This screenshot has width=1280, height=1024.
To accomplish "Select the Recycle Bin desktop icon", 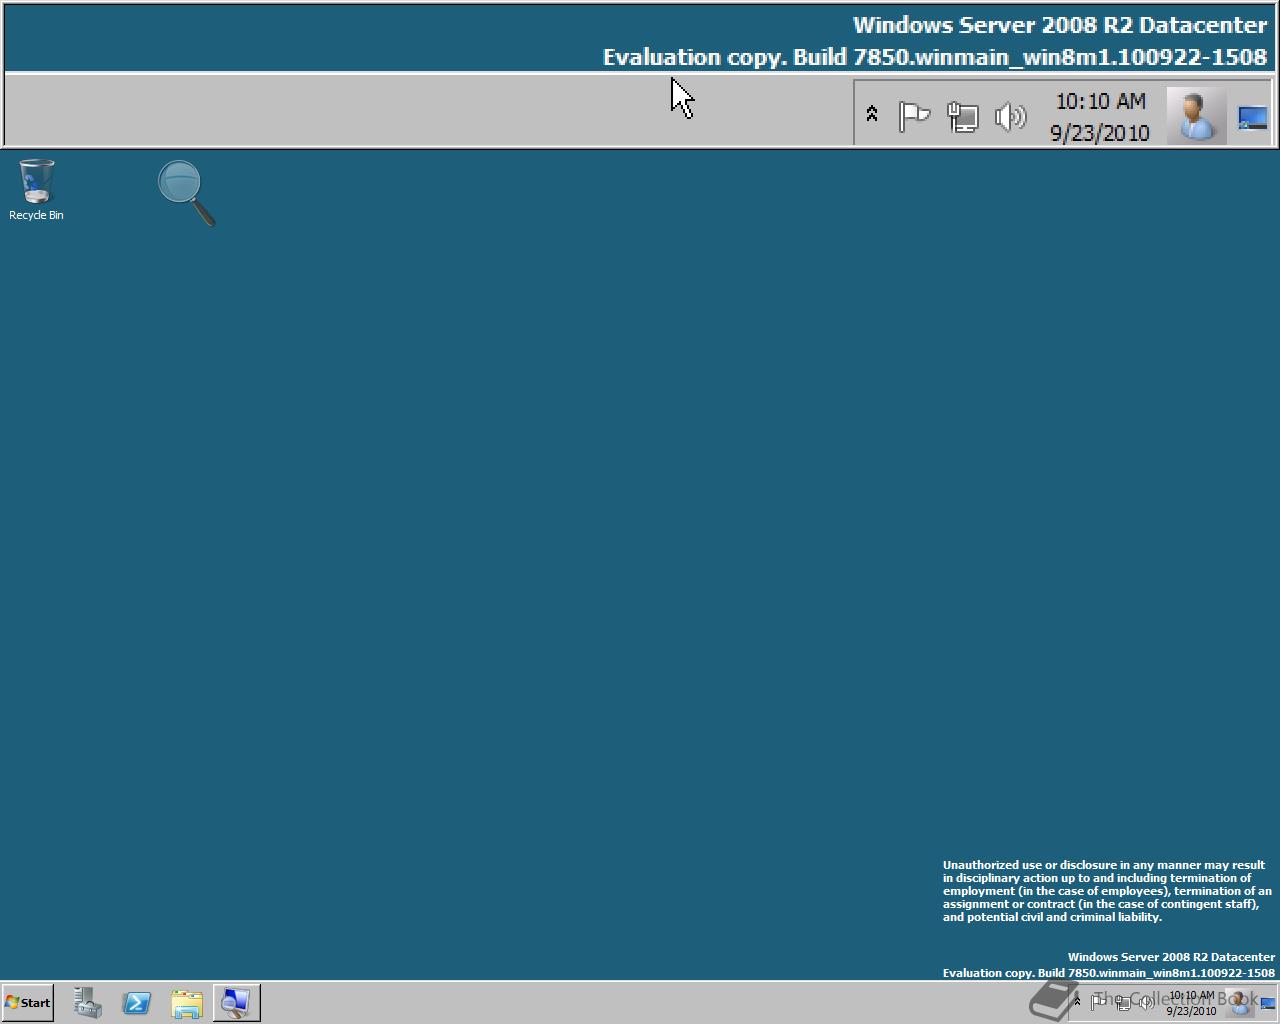I will pos(36,190).
